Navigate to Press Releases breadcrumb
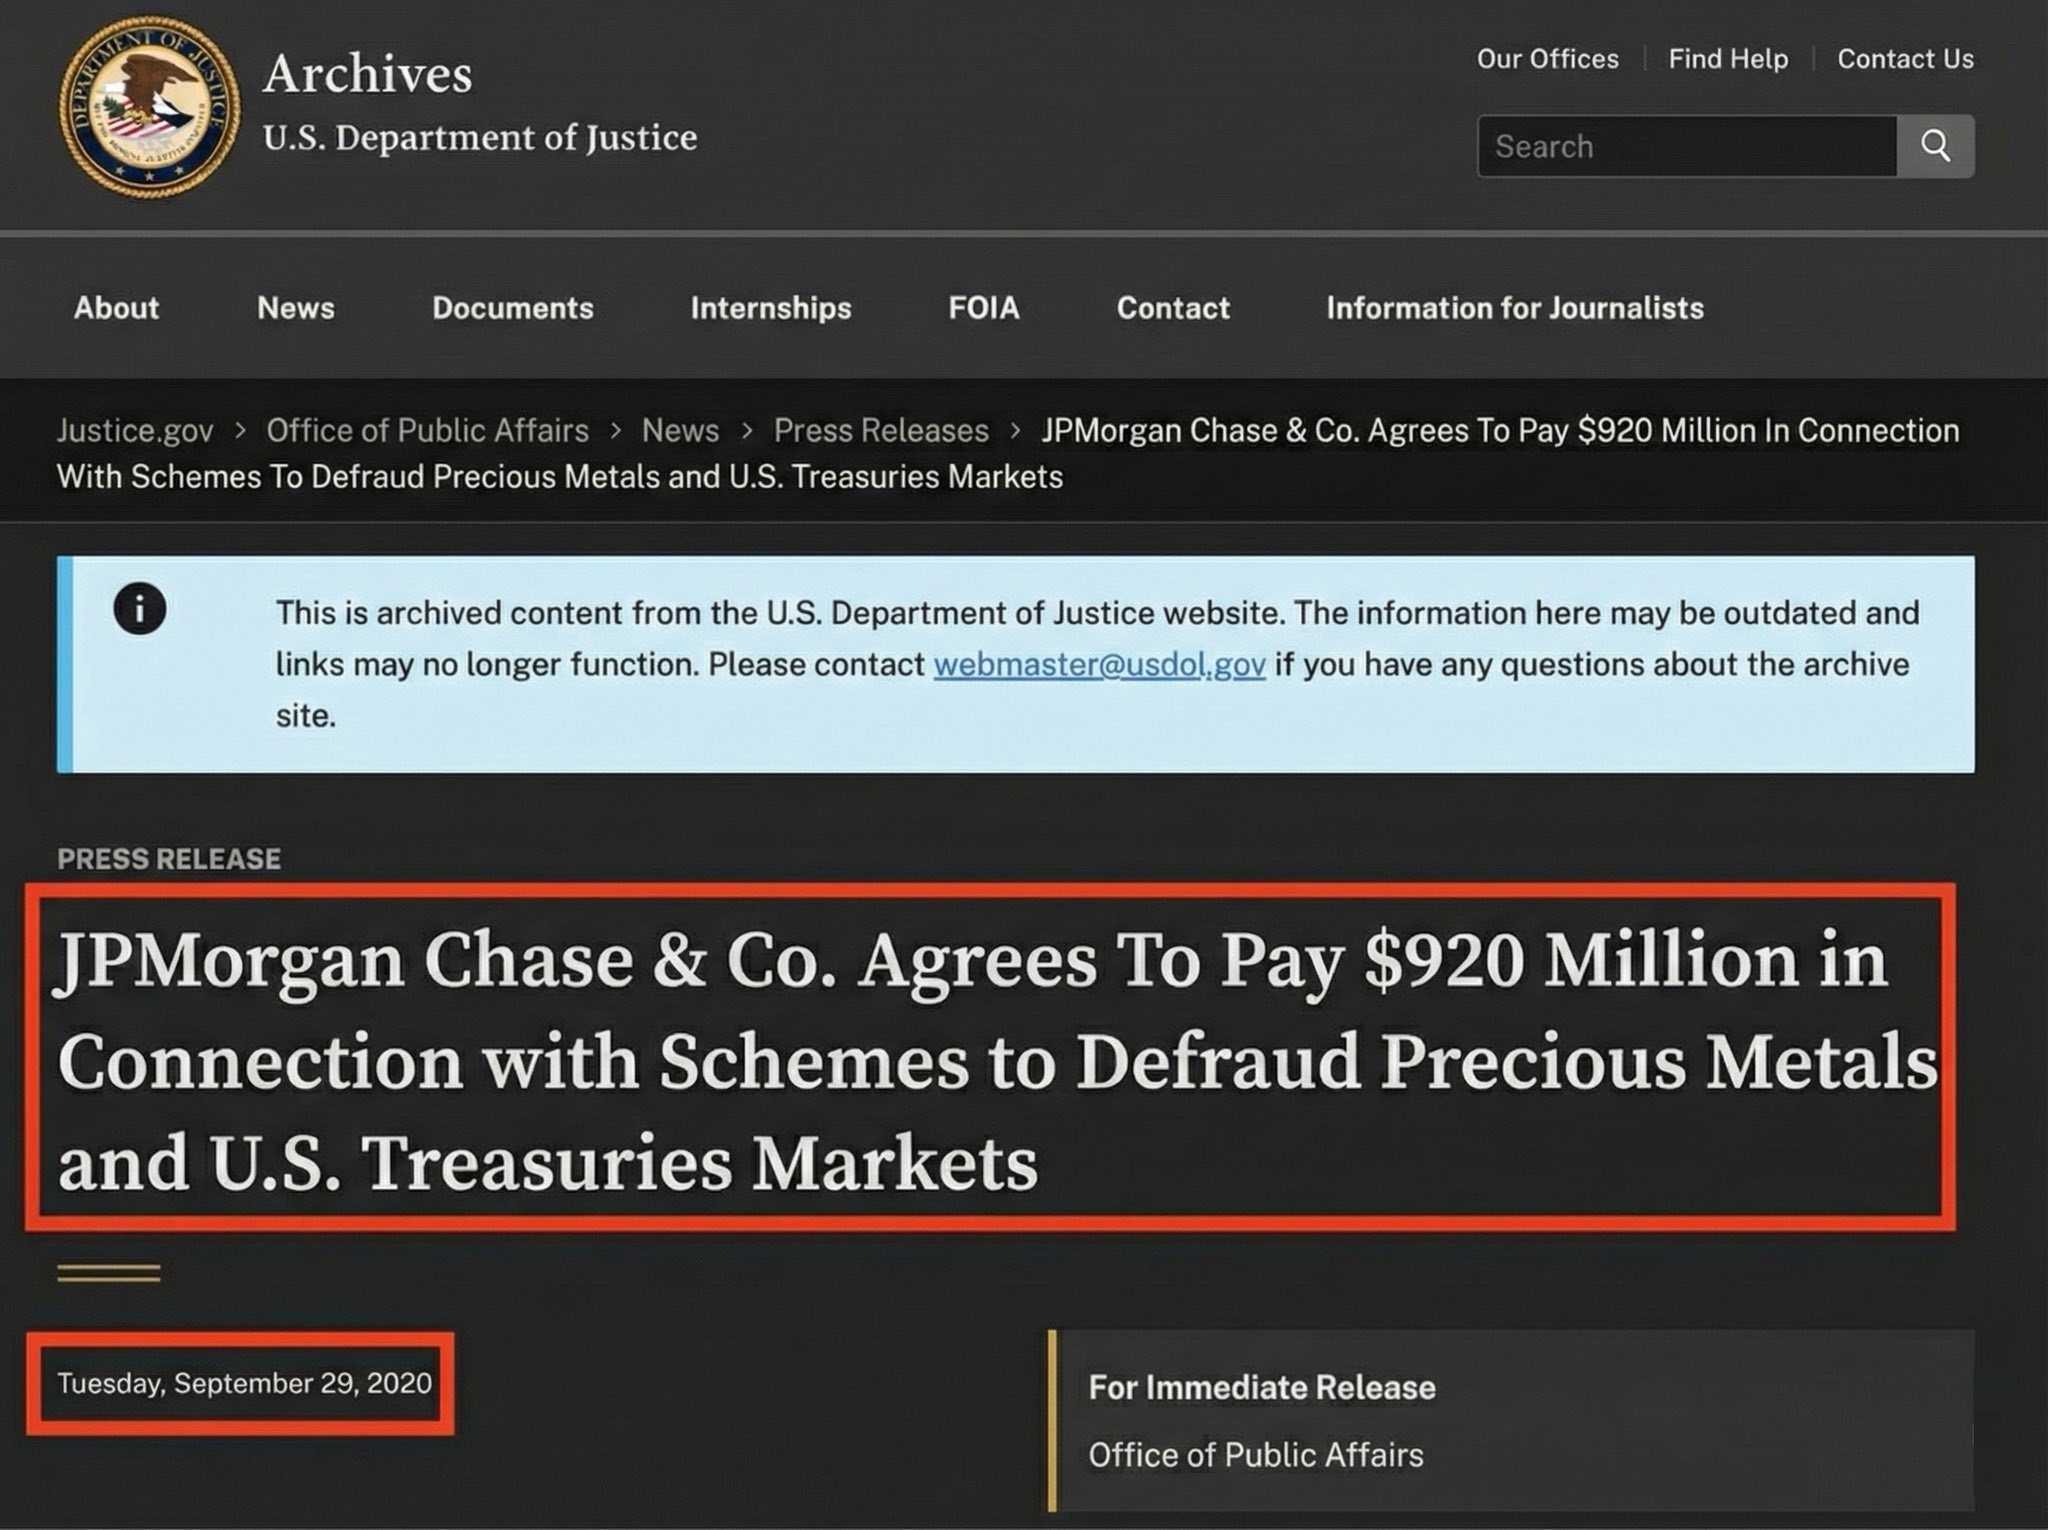 coord(880,430)
